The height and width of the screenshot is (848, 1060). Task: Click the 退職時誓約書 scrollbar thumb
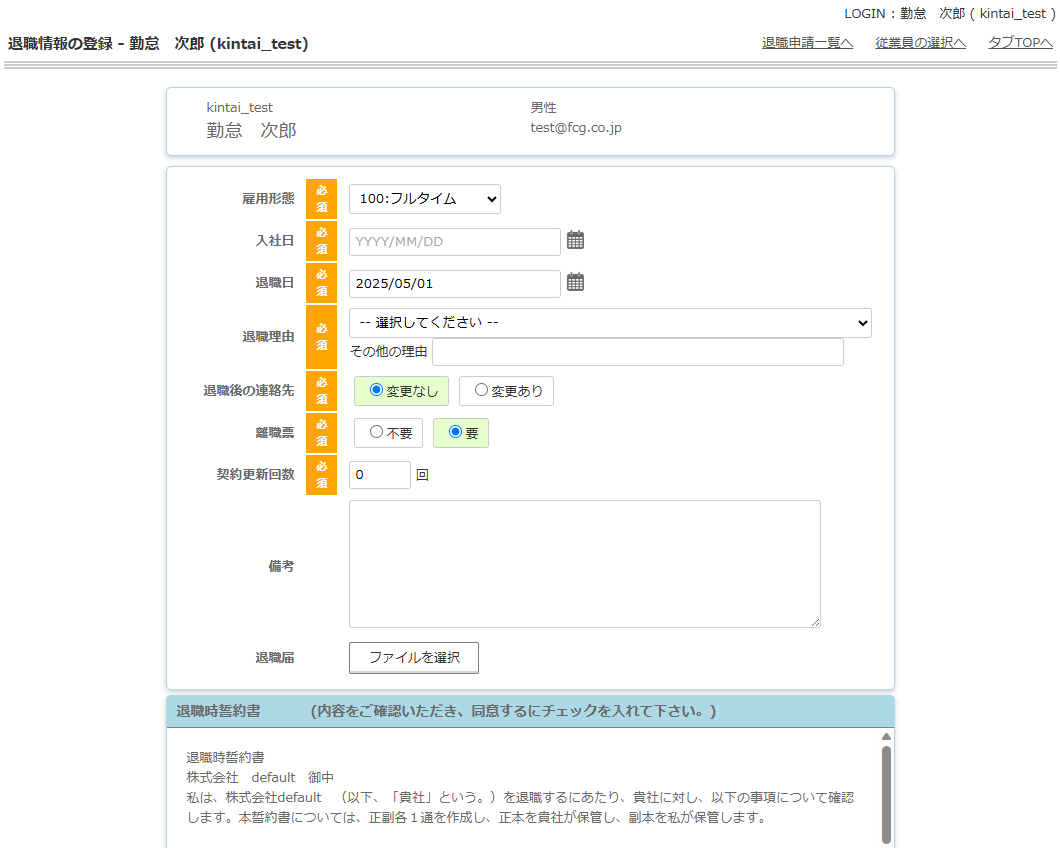(x=886, y=795)
